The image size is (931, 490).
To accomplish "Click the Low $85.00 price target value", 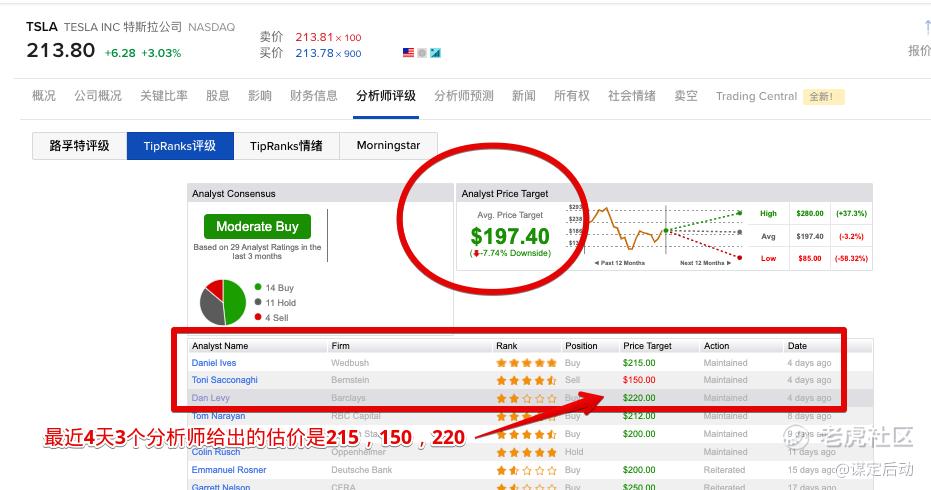I will 810,258.
